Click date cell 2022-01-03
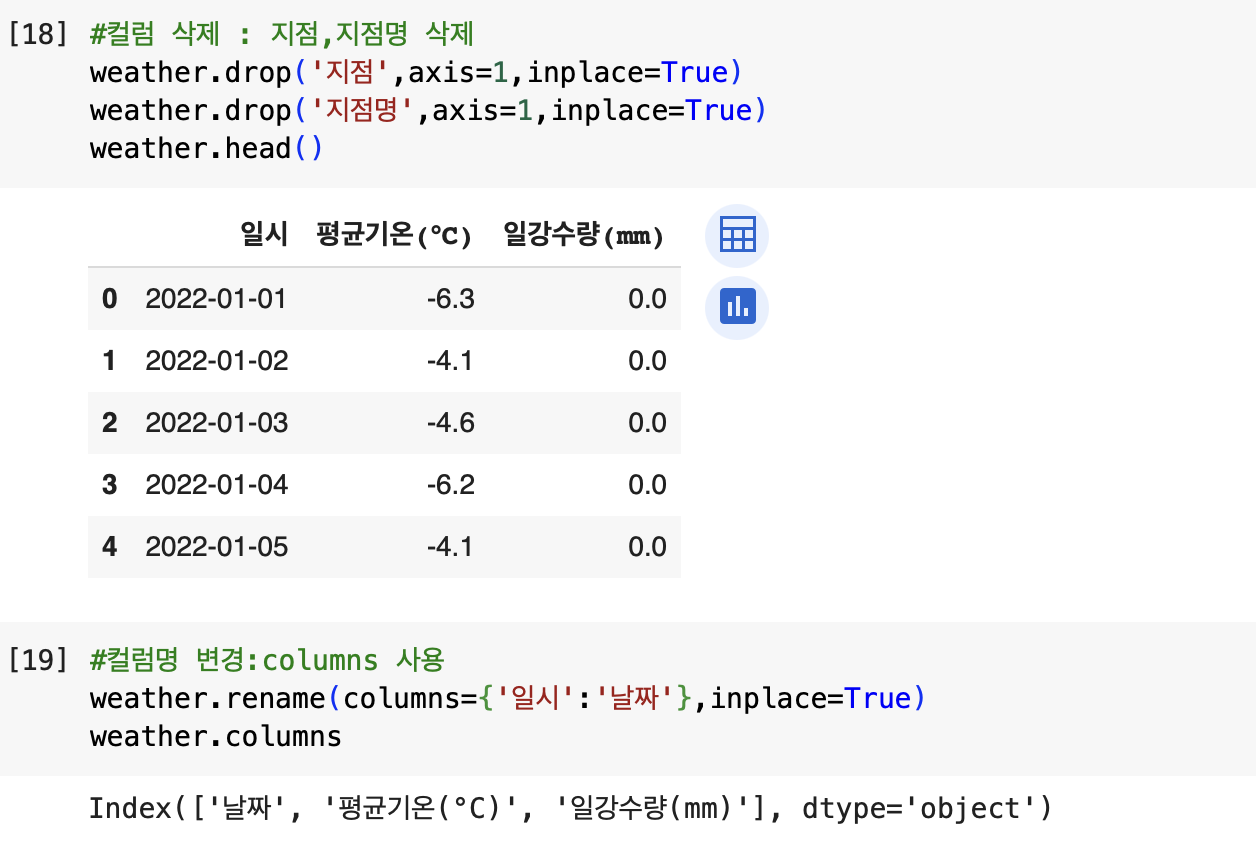Screen dimensions: 1256x864 point(216,423)
